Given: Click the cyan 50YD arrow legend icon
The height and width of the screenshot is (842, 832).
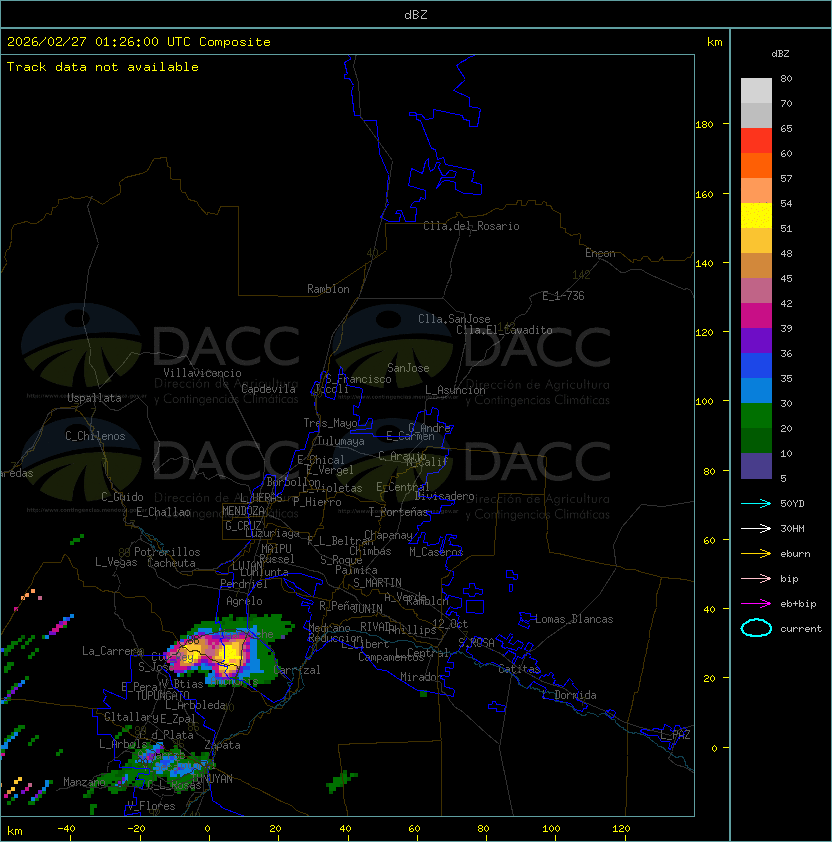Looking at the screenshot, I should coord(756,503).
